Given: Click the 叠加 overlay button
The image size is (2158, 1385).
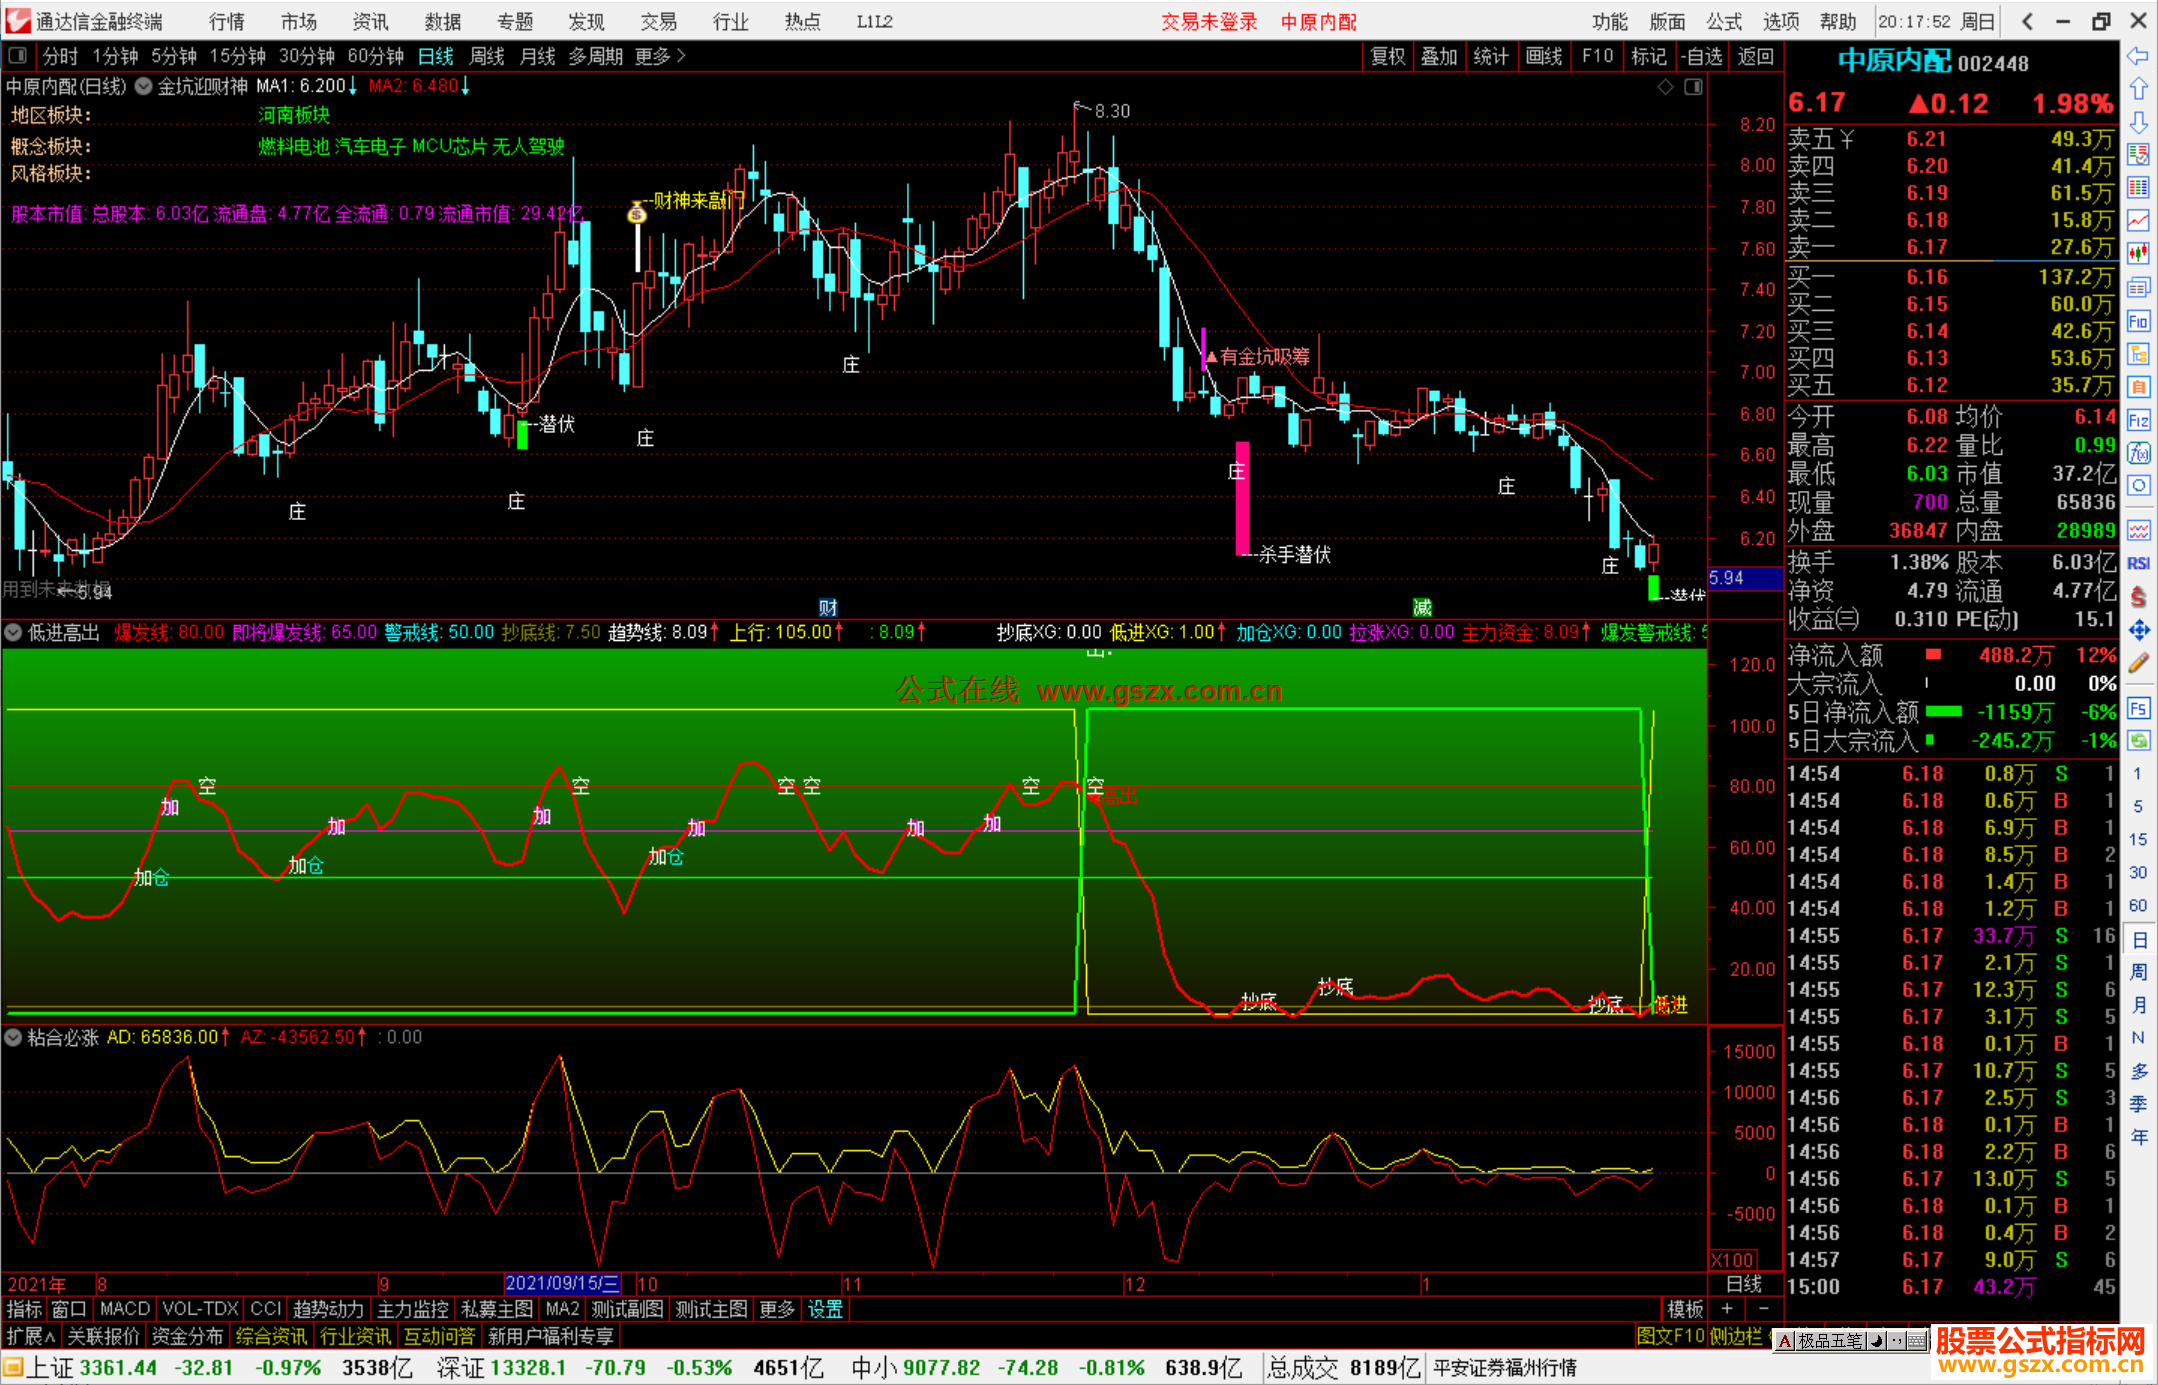Looking at the screenshot, I should pyautogui.click(x=1439, y=56).
